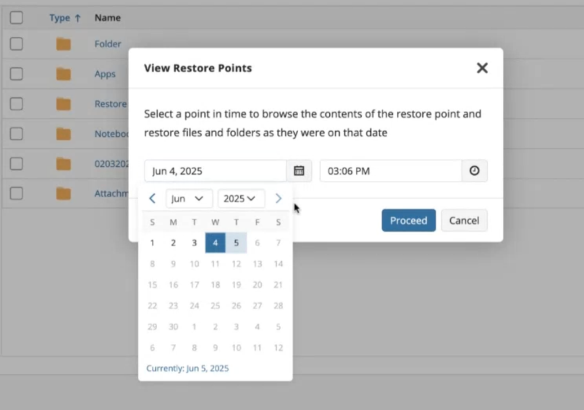Close the View Restore Points dialog
Viewport: 584px width, 410px height.
pyautogui.click(x=482, y=68)
